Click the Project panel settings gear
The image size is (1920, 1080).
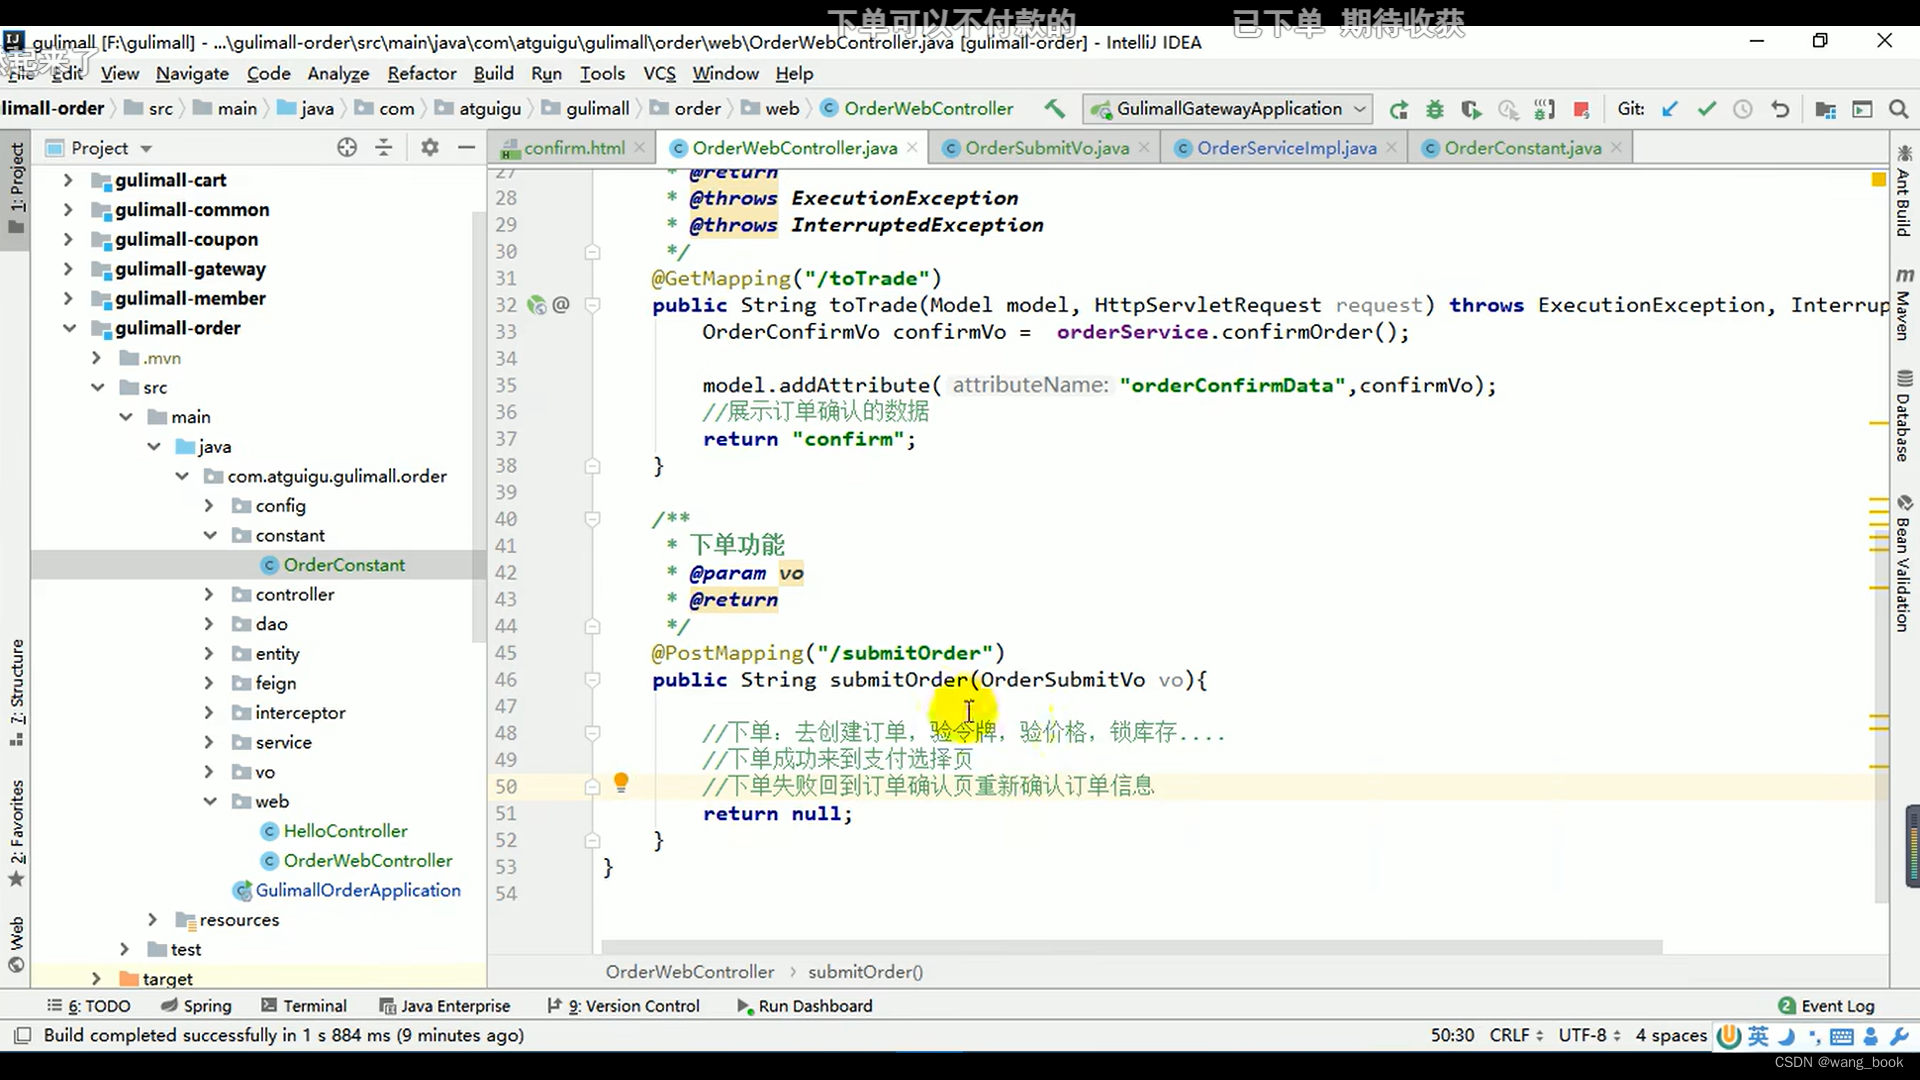(430, 148)
